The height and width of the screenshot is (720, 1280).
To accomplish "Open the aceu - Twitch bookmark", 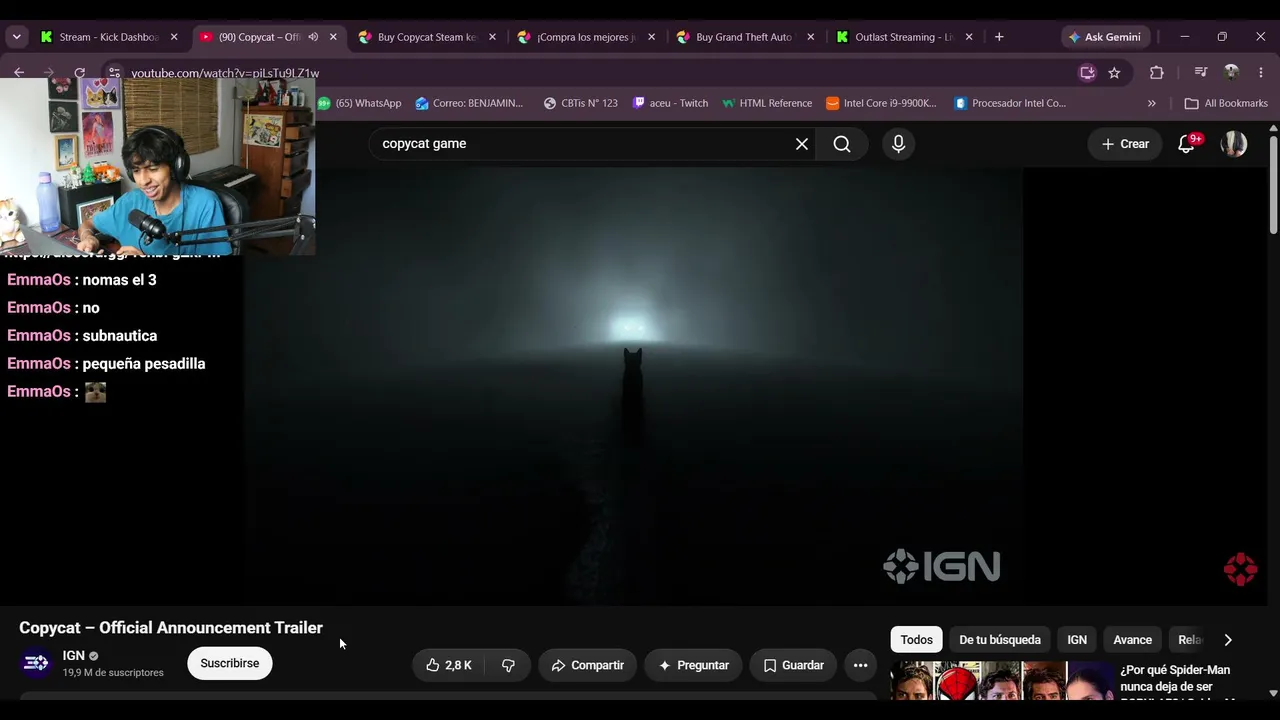I will coord(671,103).
